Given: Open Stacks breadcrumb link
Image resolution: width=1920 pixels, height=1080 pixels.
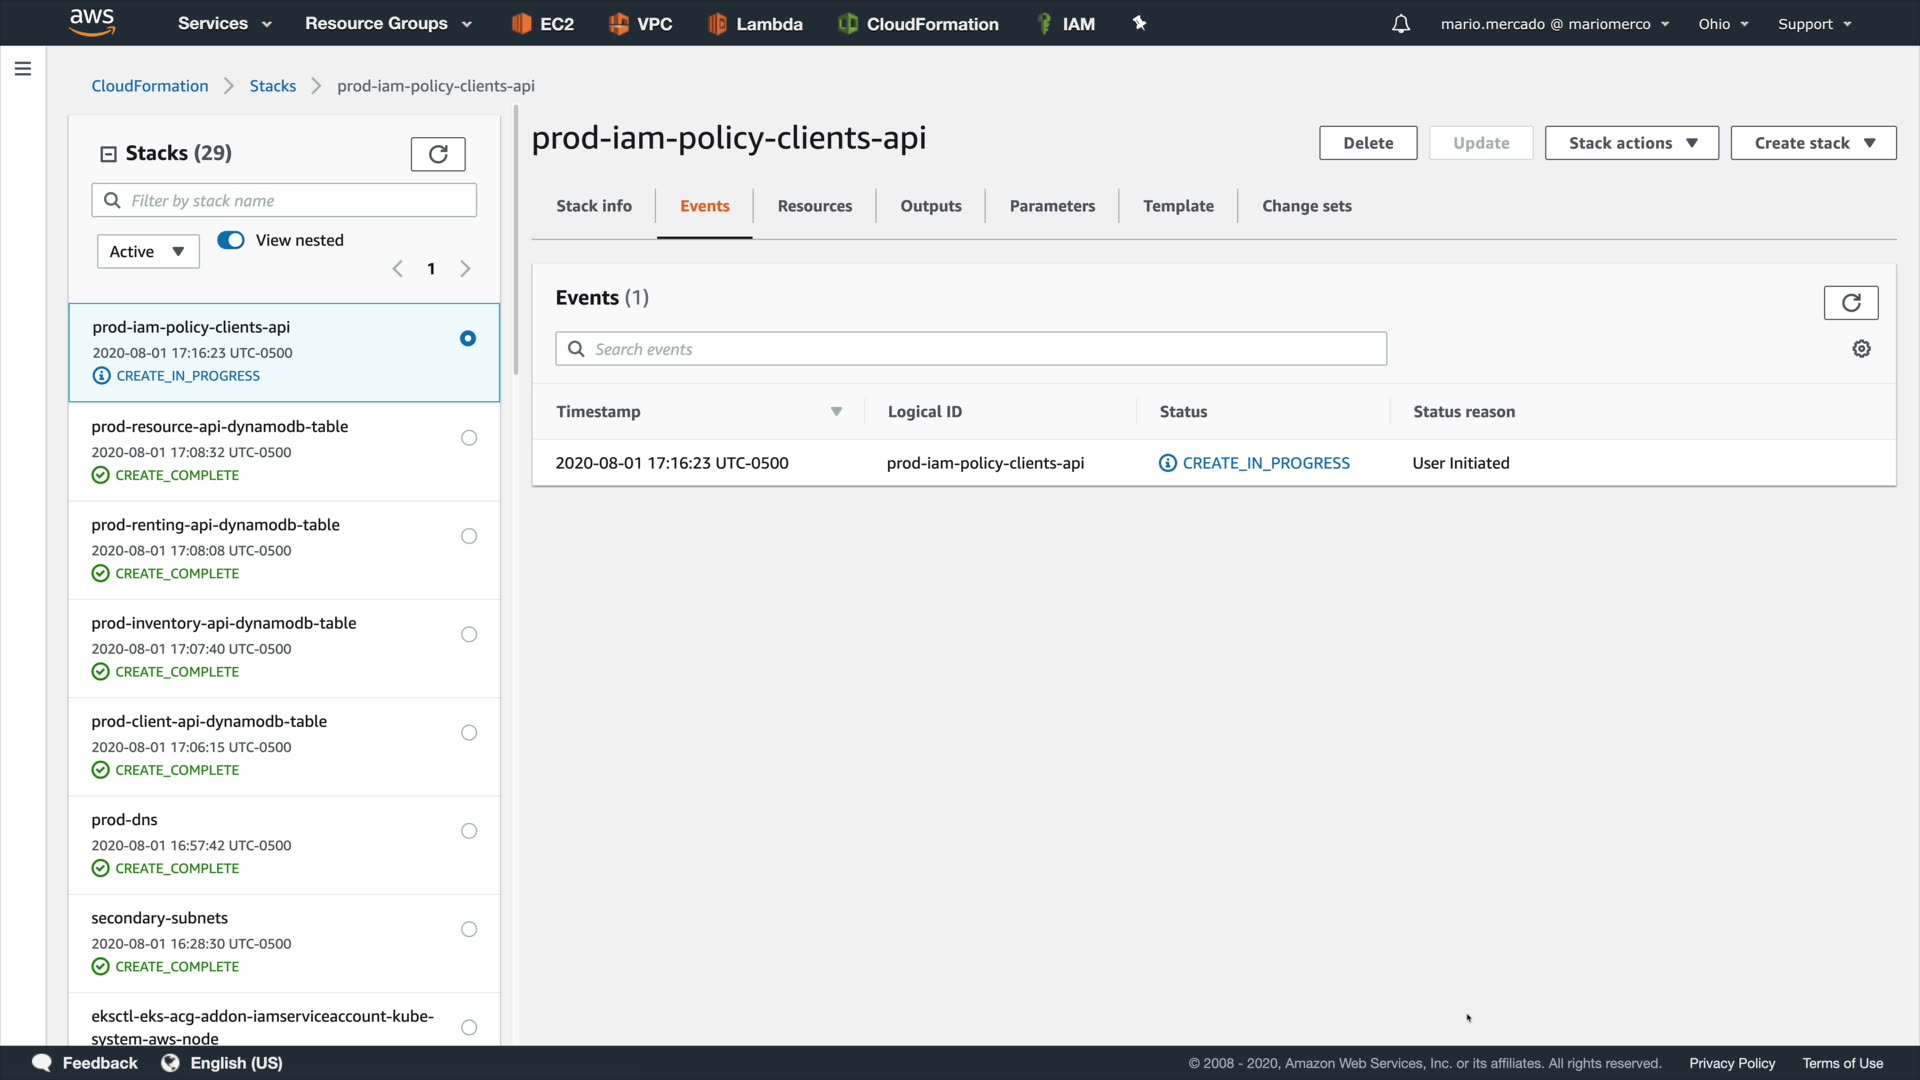Looking at the screenshot, I should click(272, 86).
